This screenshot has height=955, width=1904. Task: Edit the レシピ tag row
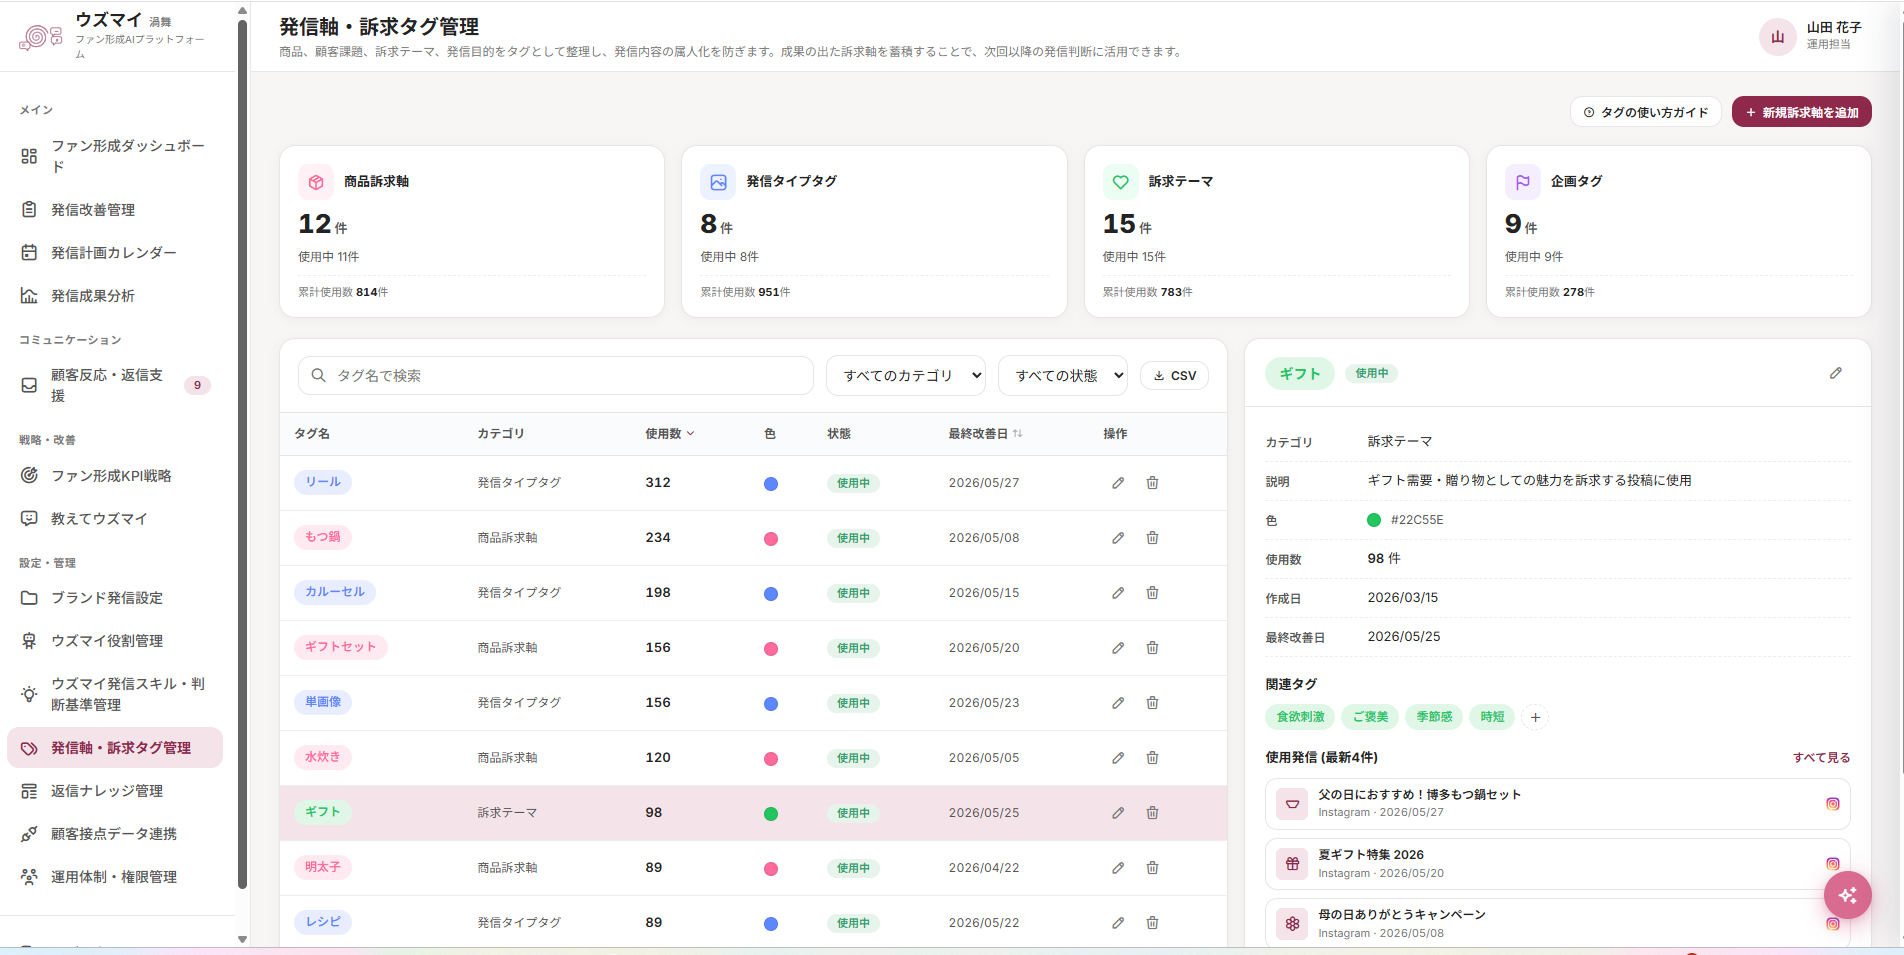point(1118,923)
